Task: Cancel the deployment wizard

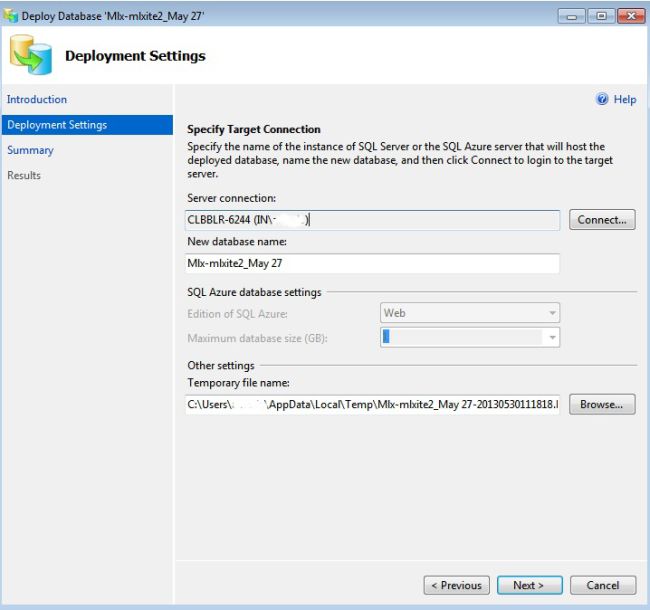Action: (603, 585)
